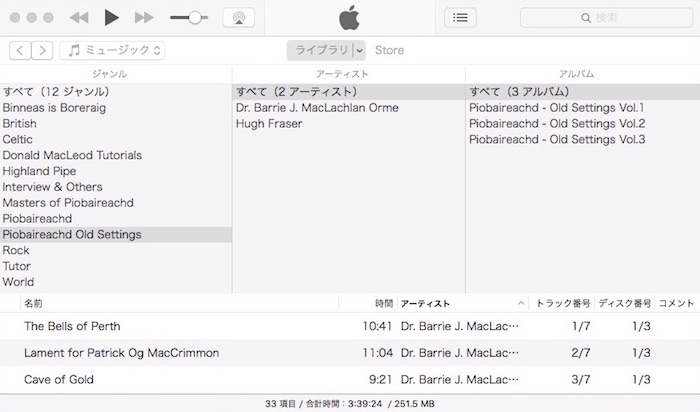Image resolution: width=700 pixels, height=412 pixels.
Task: Expand the ライブラリ view dropdown arrow
Action: point(358,50)
